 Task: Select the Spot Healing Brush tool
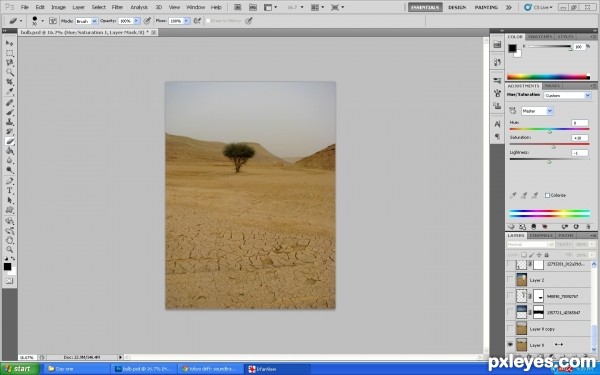click(10, 103)
